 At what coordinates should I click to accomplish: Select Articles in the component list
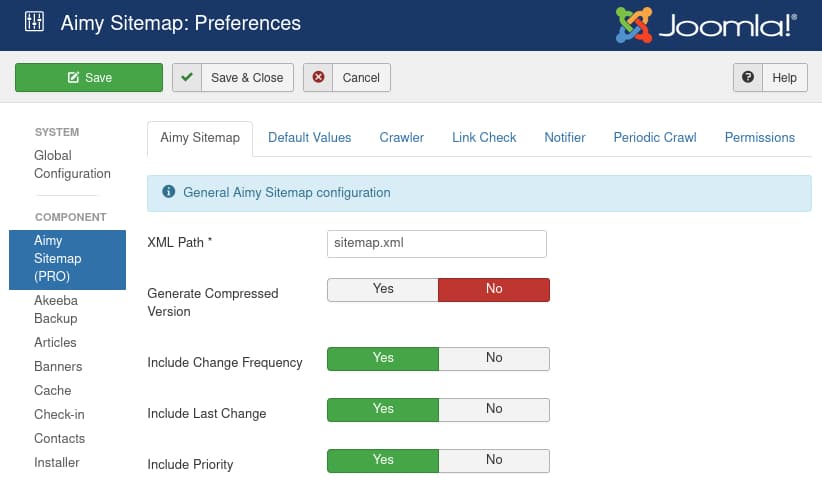click(x=55, y=342)
